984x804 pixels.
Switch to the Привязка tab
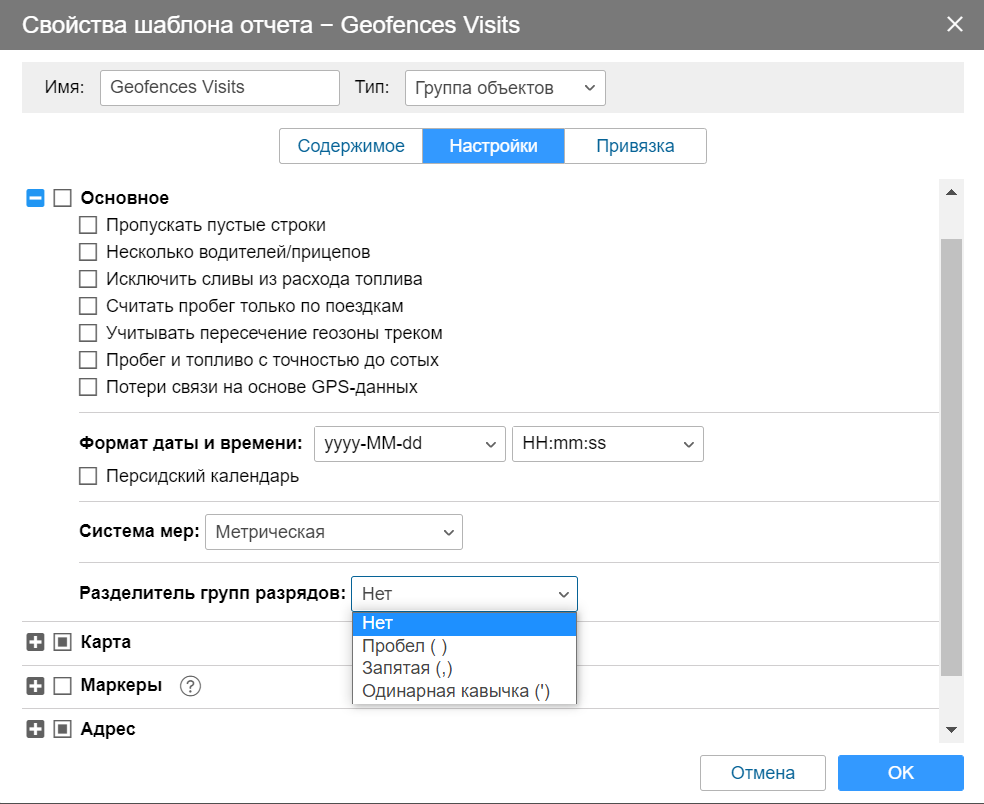click(x=635, y=146)
